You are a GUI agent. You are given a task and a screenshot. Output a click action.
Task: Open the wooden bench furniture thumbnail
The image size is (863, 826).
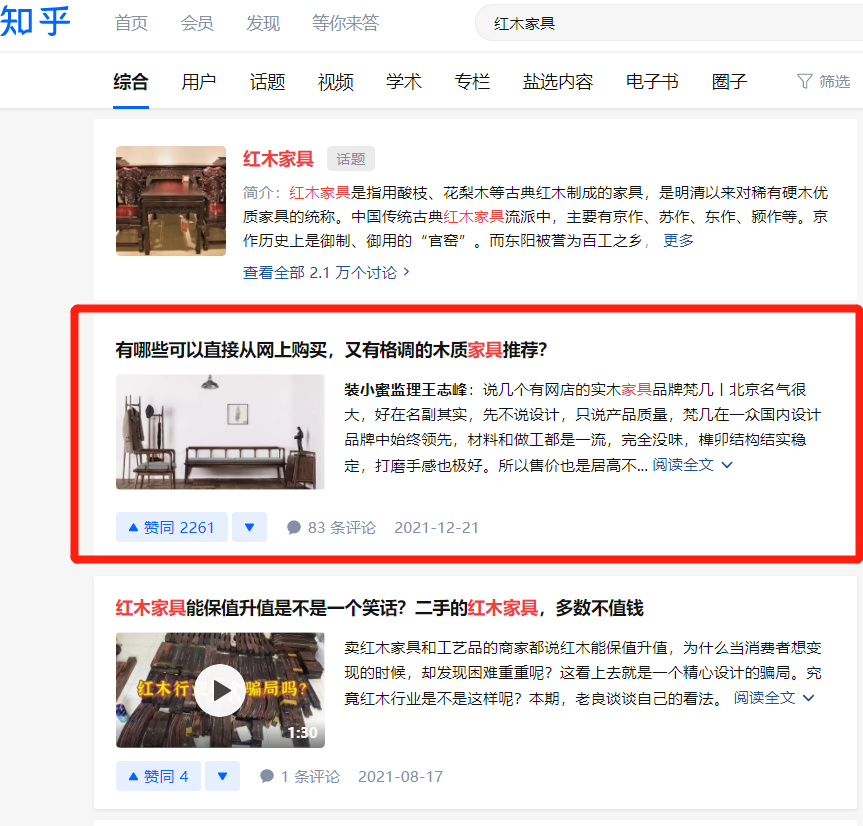[220, 432]
